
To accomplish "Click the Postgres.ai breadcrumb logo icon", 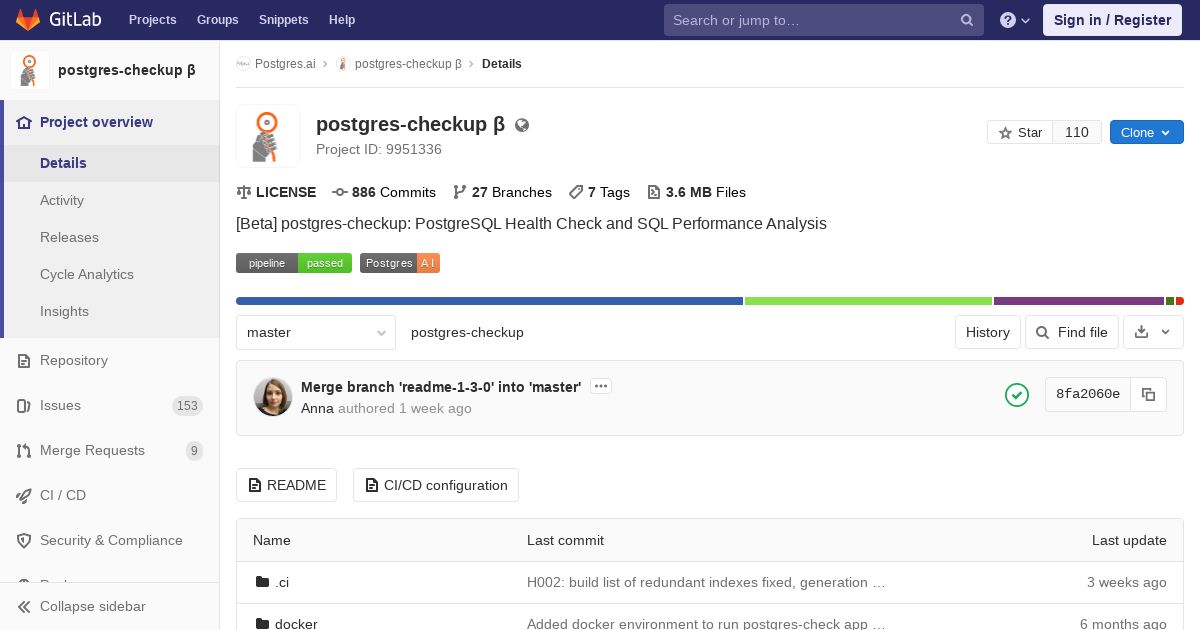I will click(x=243, y=64).
